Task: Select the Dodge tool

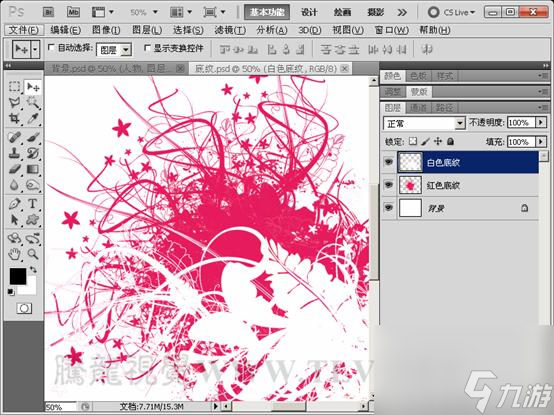Action: tap(33, 185)
